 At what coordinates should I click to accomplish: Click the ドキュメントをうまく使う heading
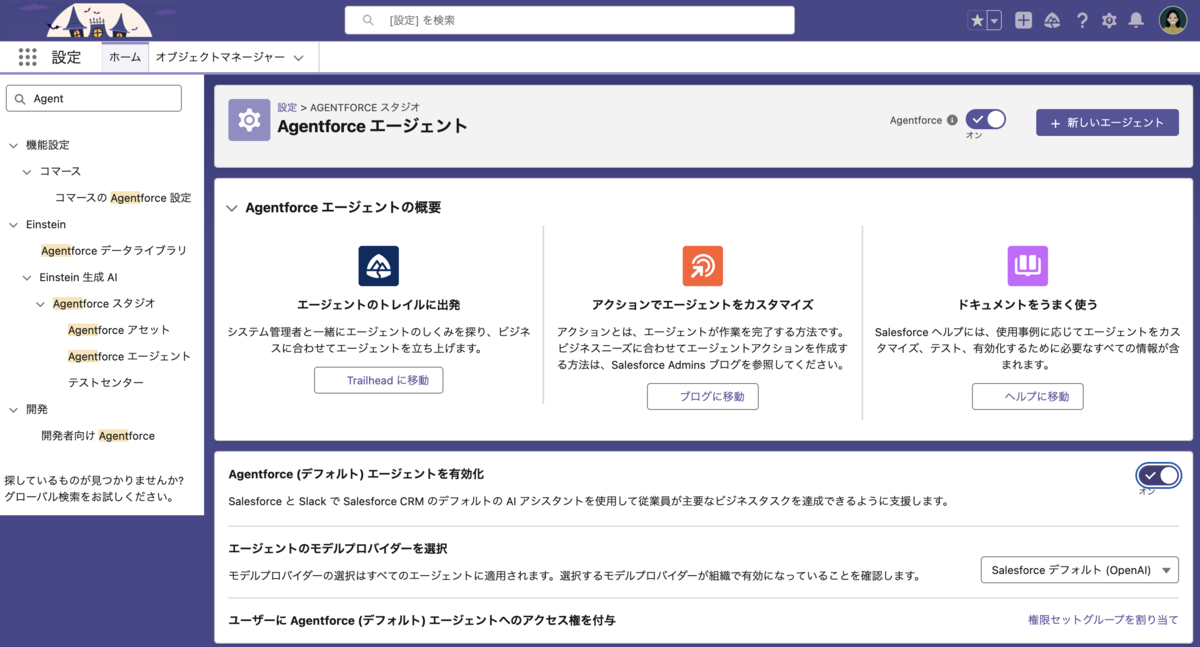1027,304
